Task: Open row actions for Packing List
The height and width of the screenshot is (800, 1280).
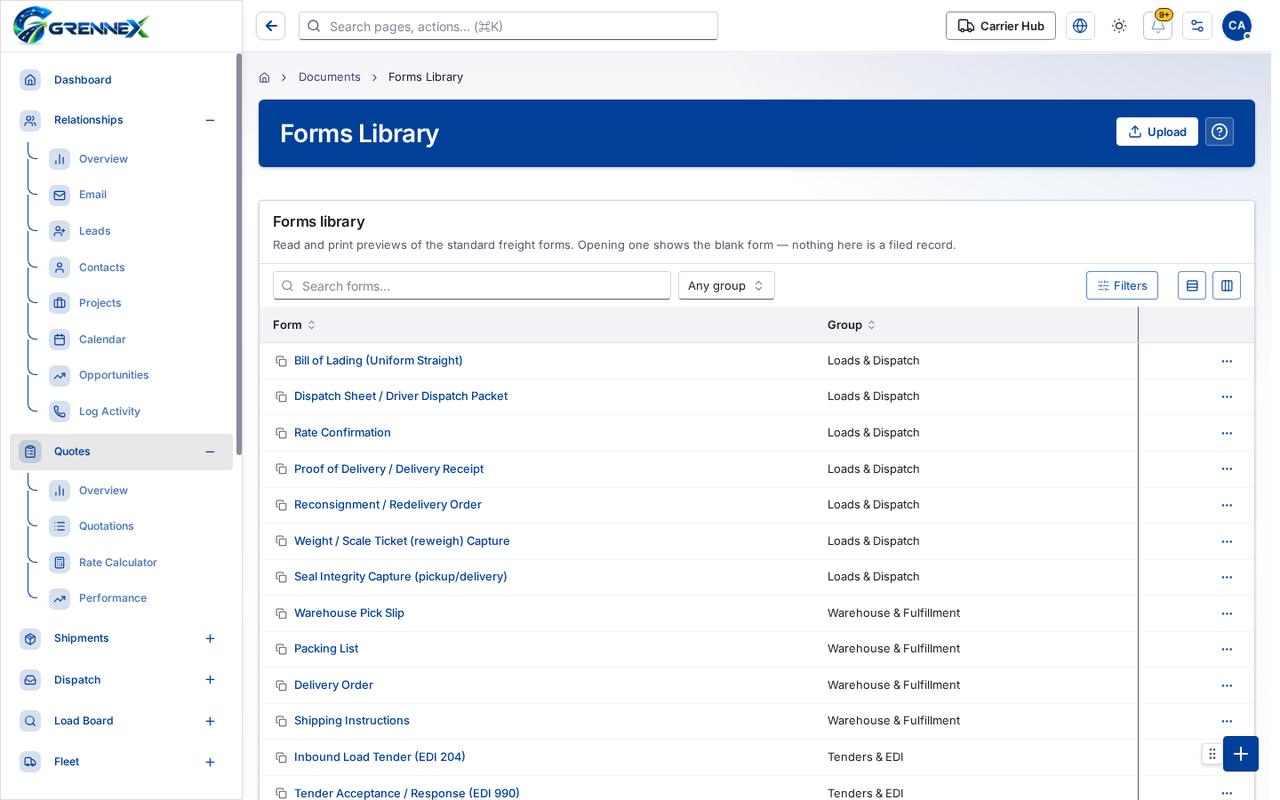Action: coord(1227,649)
